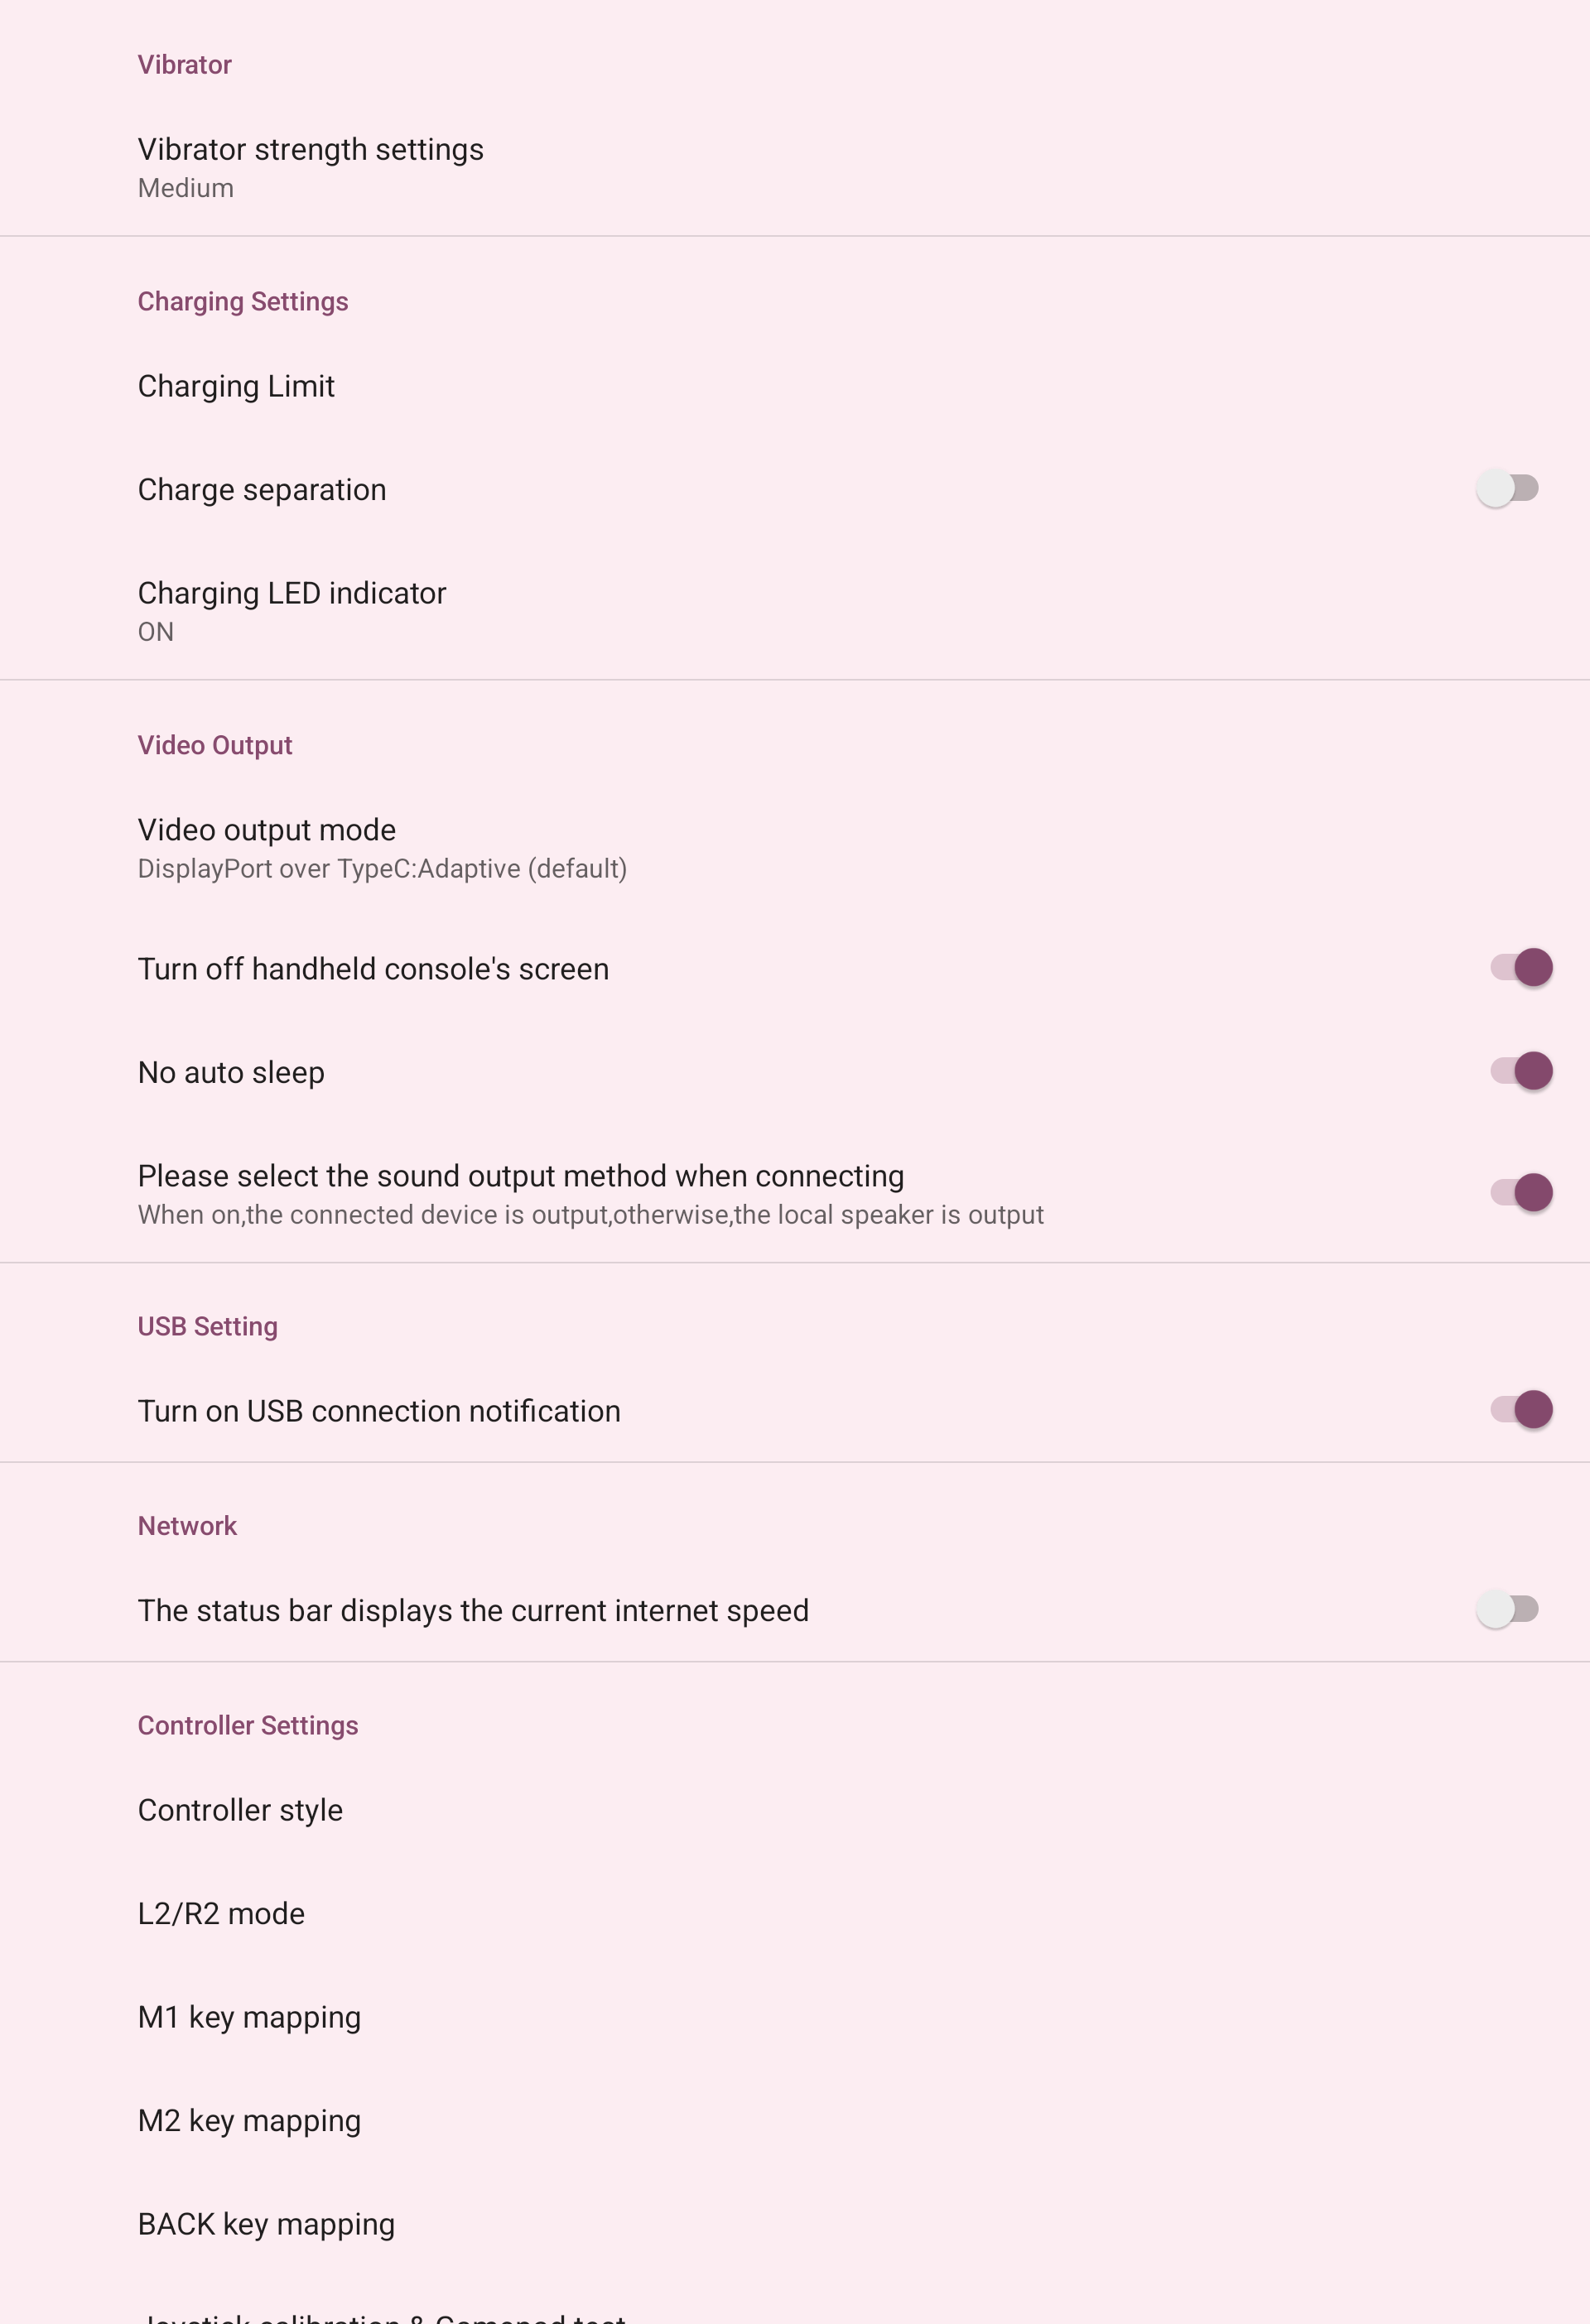Click the Network section header
Viewport: 1590px width, 2324px height.
click(187, 1526)
